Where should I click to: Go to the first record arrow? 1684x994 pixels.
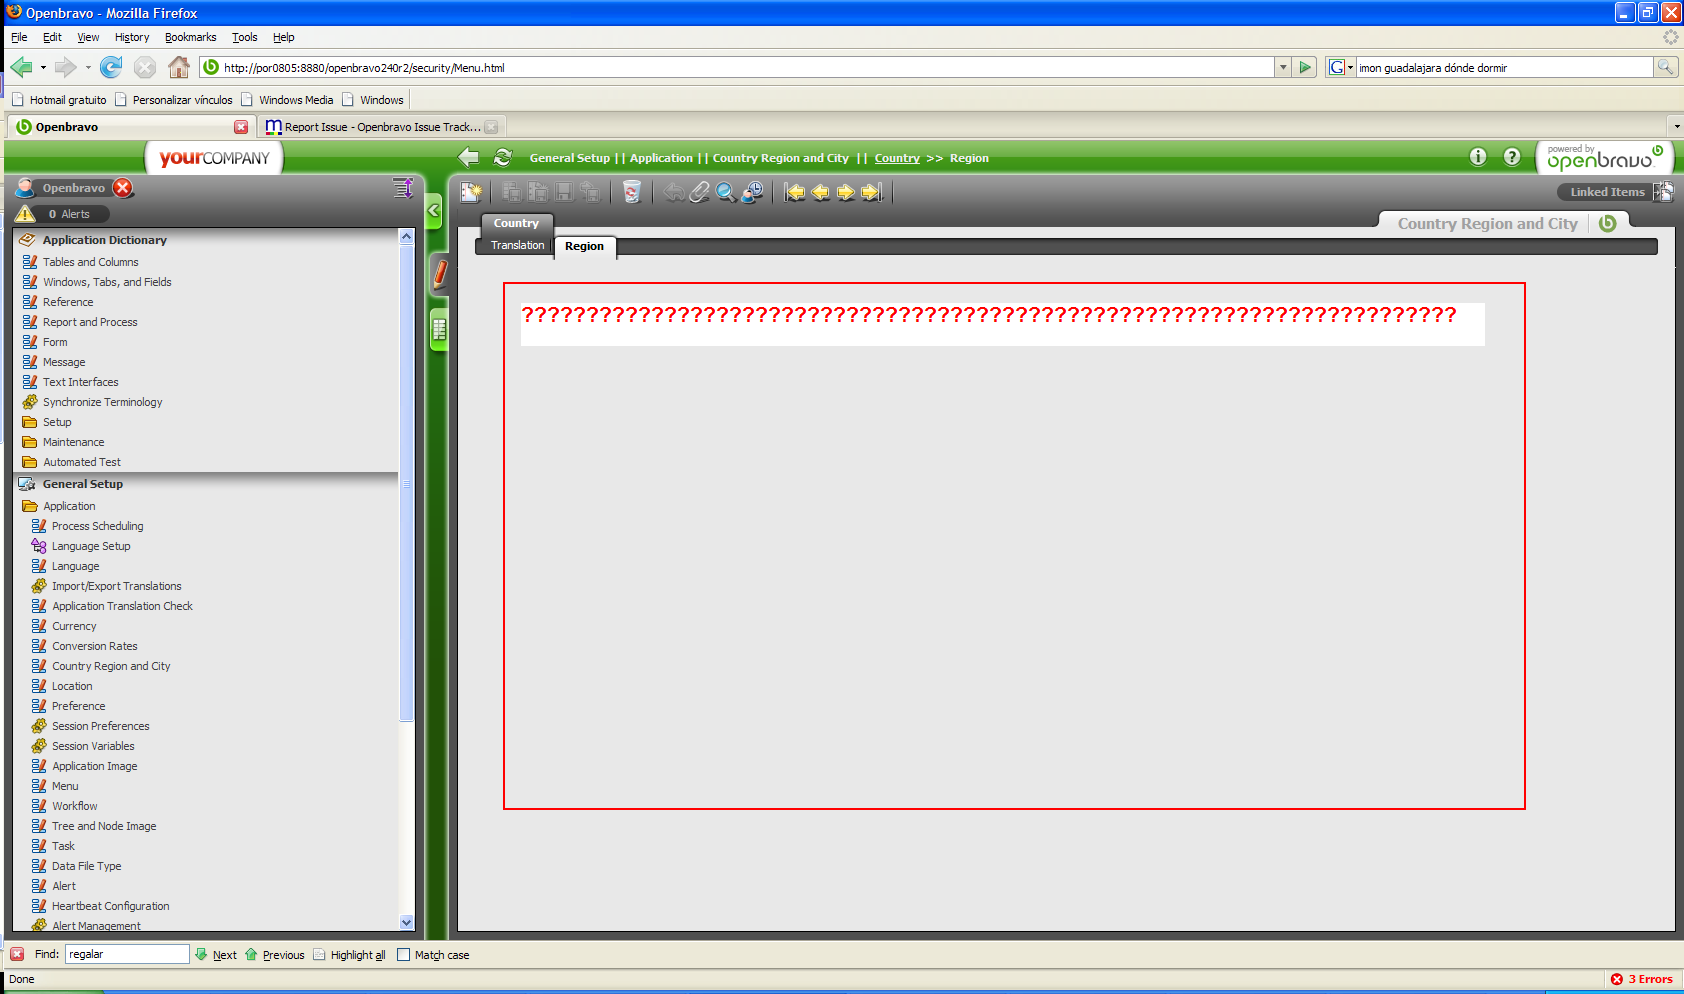coord(795,192)
